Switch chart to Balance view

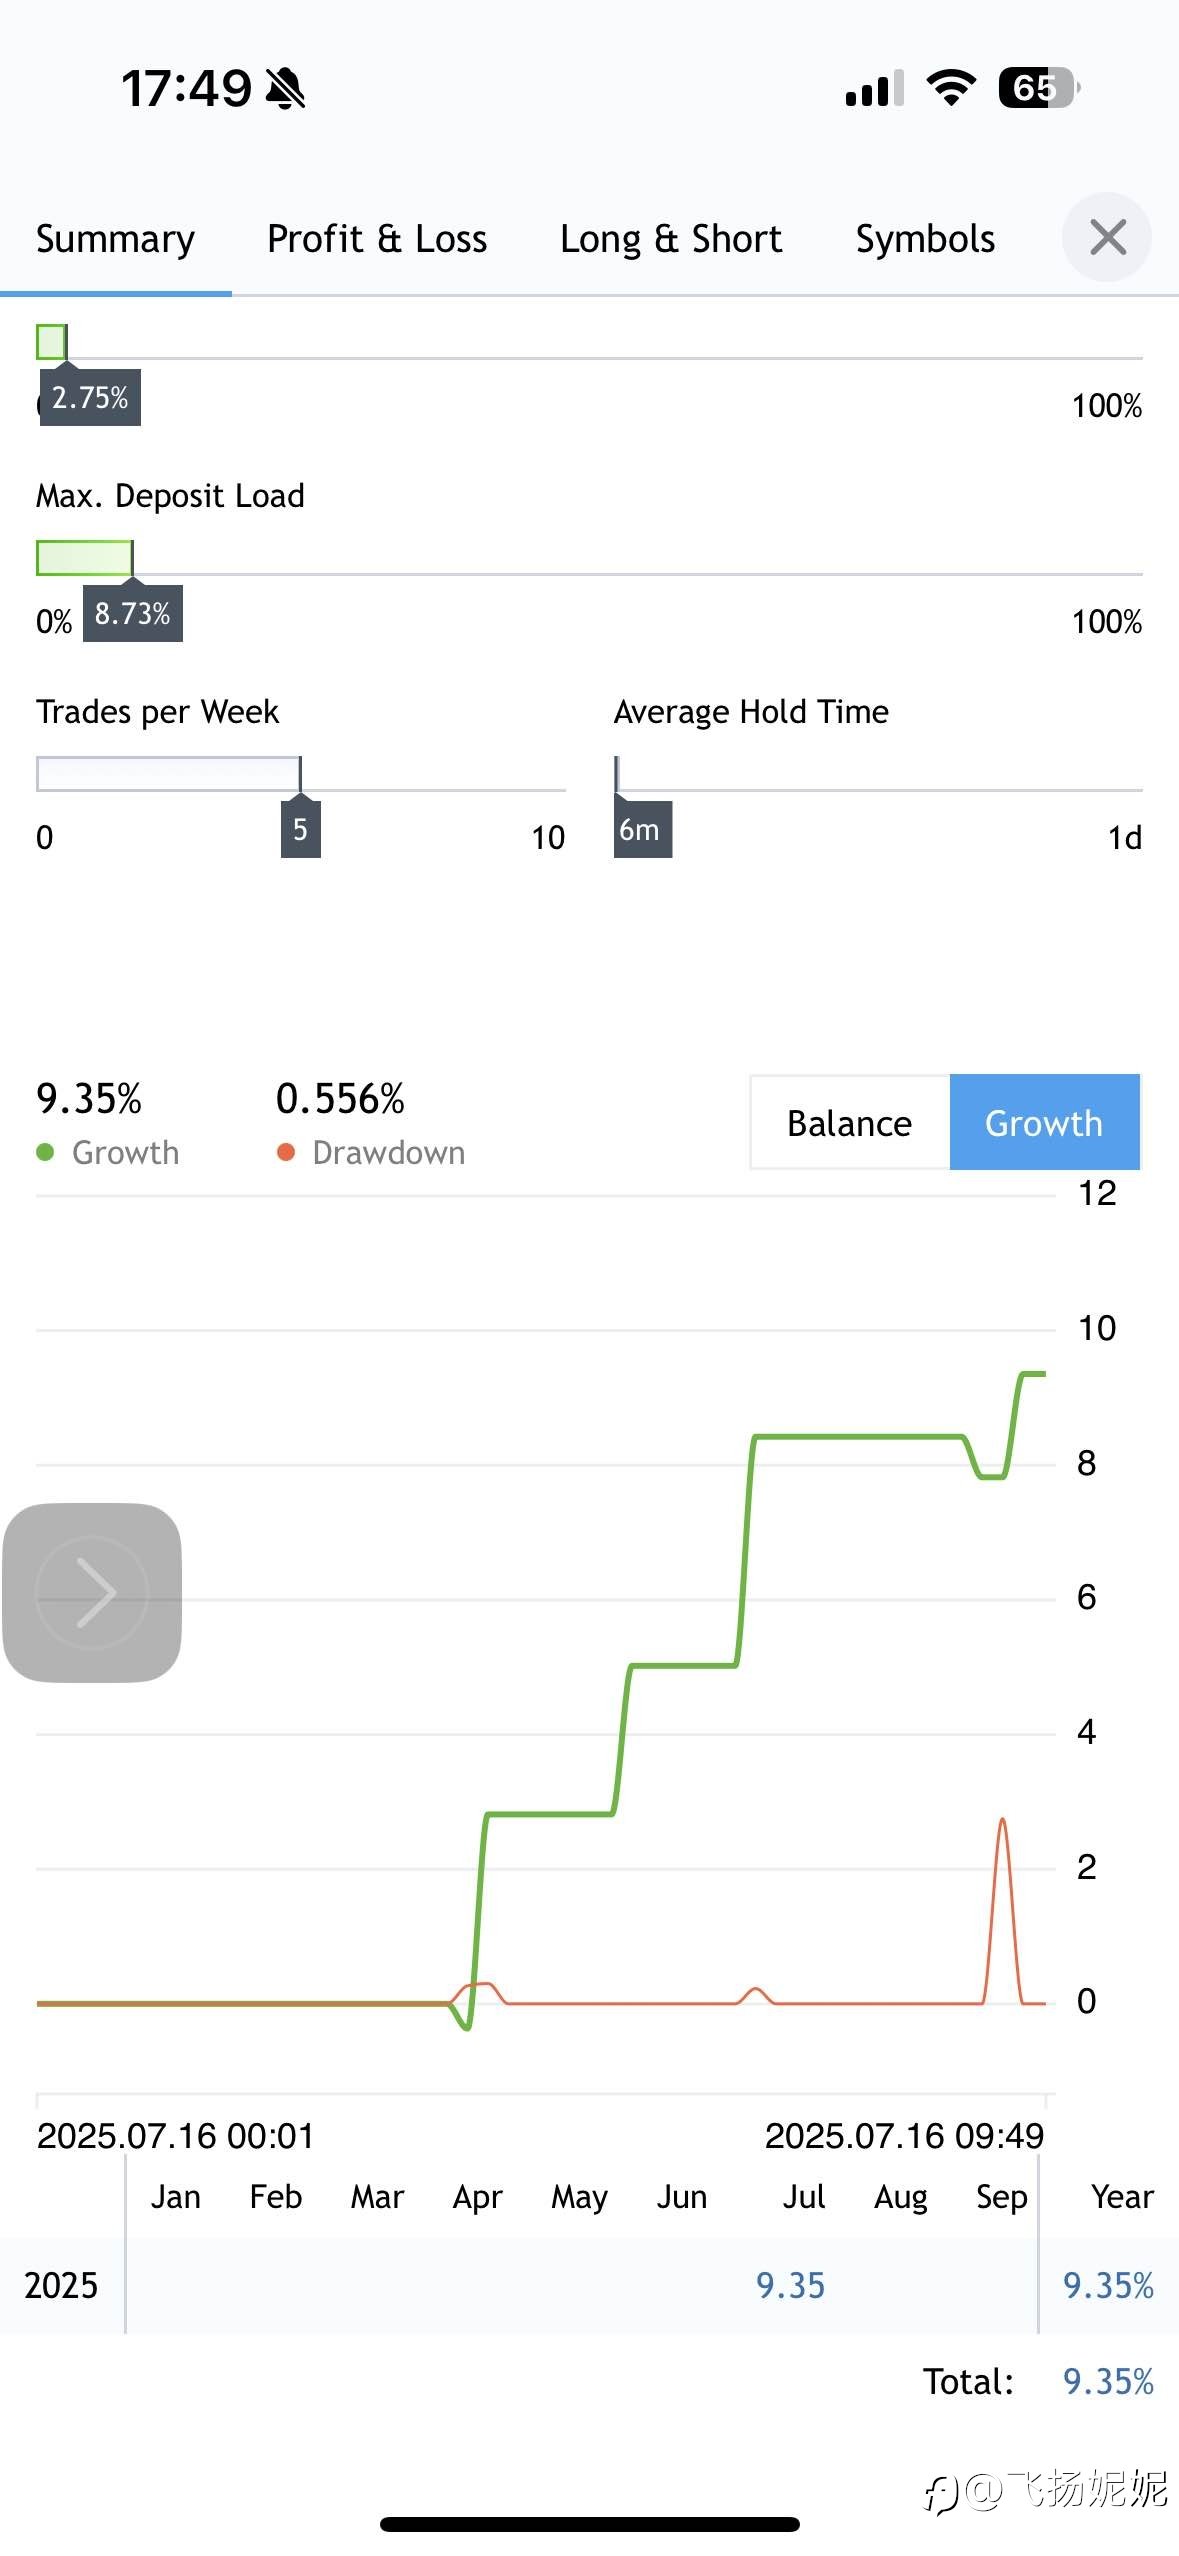coord(849,1123)
